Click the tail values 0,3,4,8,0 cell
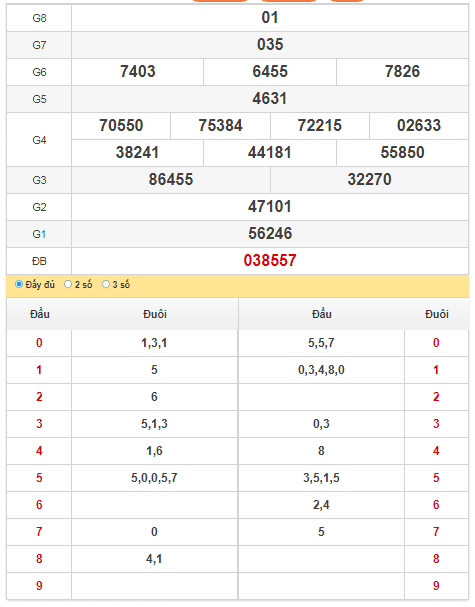This screenshot has height=607, width=475. (321, 370)
